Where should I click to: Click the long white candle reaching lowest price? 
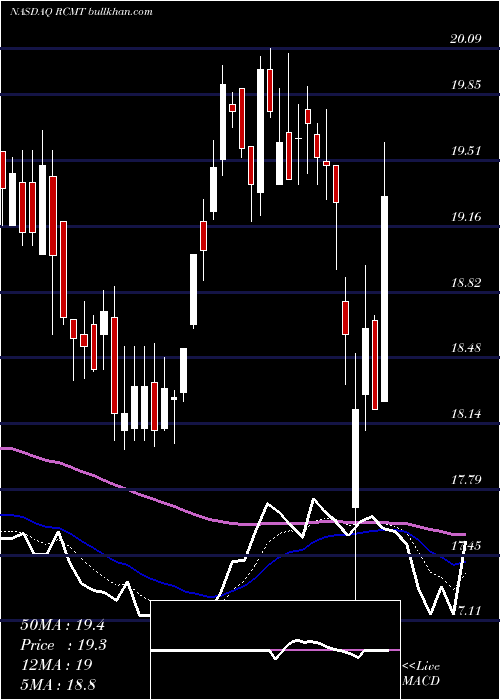355,458
